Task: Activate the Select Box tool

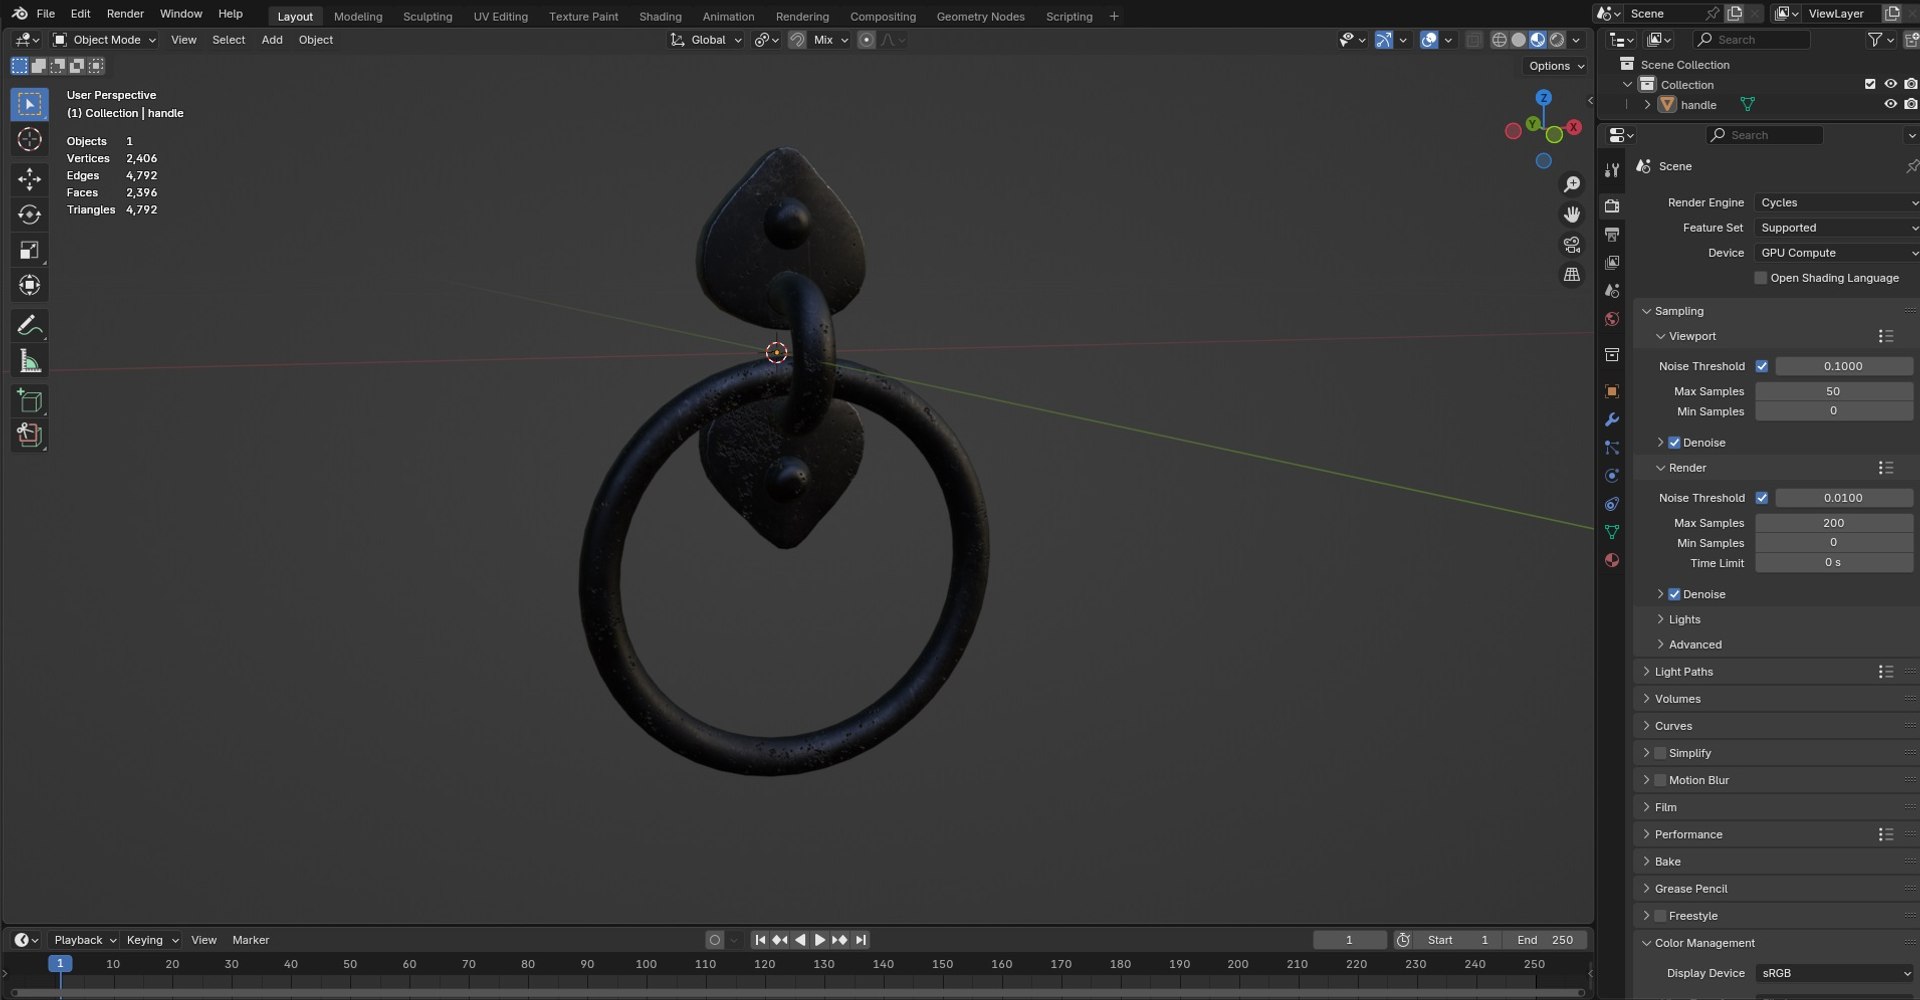Action: click(x=29, y=104)
